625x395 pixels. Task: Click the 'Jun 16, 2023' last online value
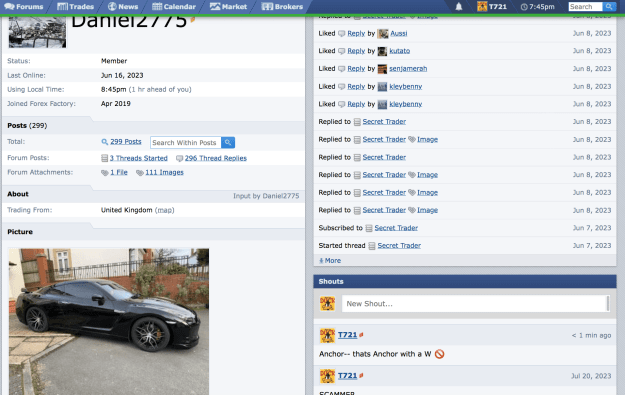pyautogui.click(x=122, y=75)
